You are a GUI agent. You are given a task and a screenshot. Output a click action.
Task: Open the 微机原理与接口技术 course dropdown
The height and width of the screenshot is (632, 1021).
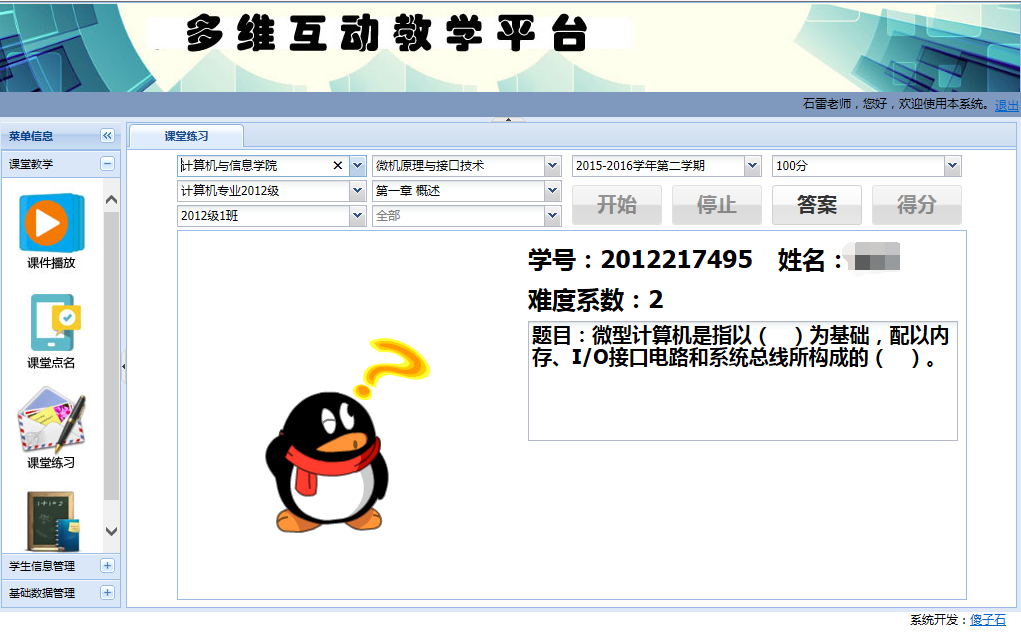[552, 165]
